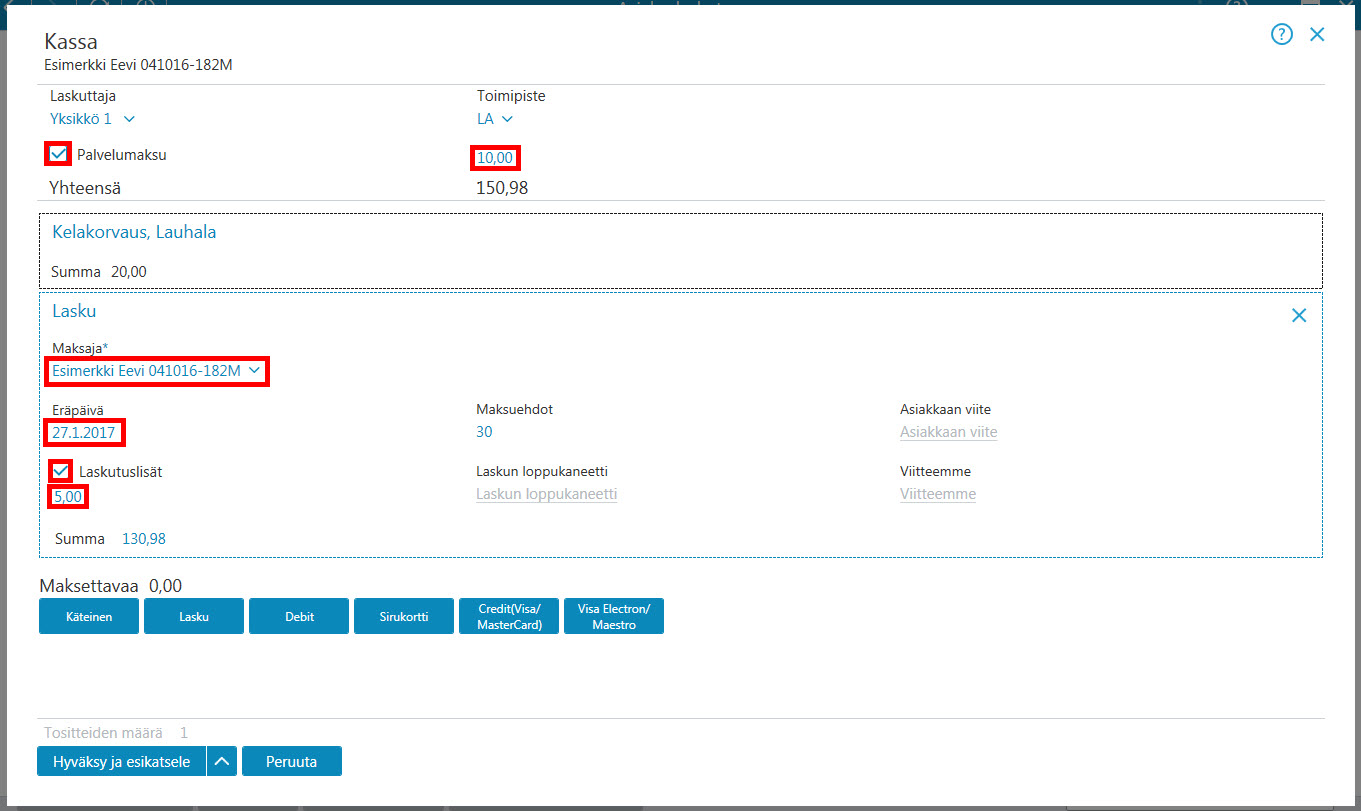Open the Toimipiste LA dropdown
This screenshot has height=811, width=1361.
[x=495, y=119]
